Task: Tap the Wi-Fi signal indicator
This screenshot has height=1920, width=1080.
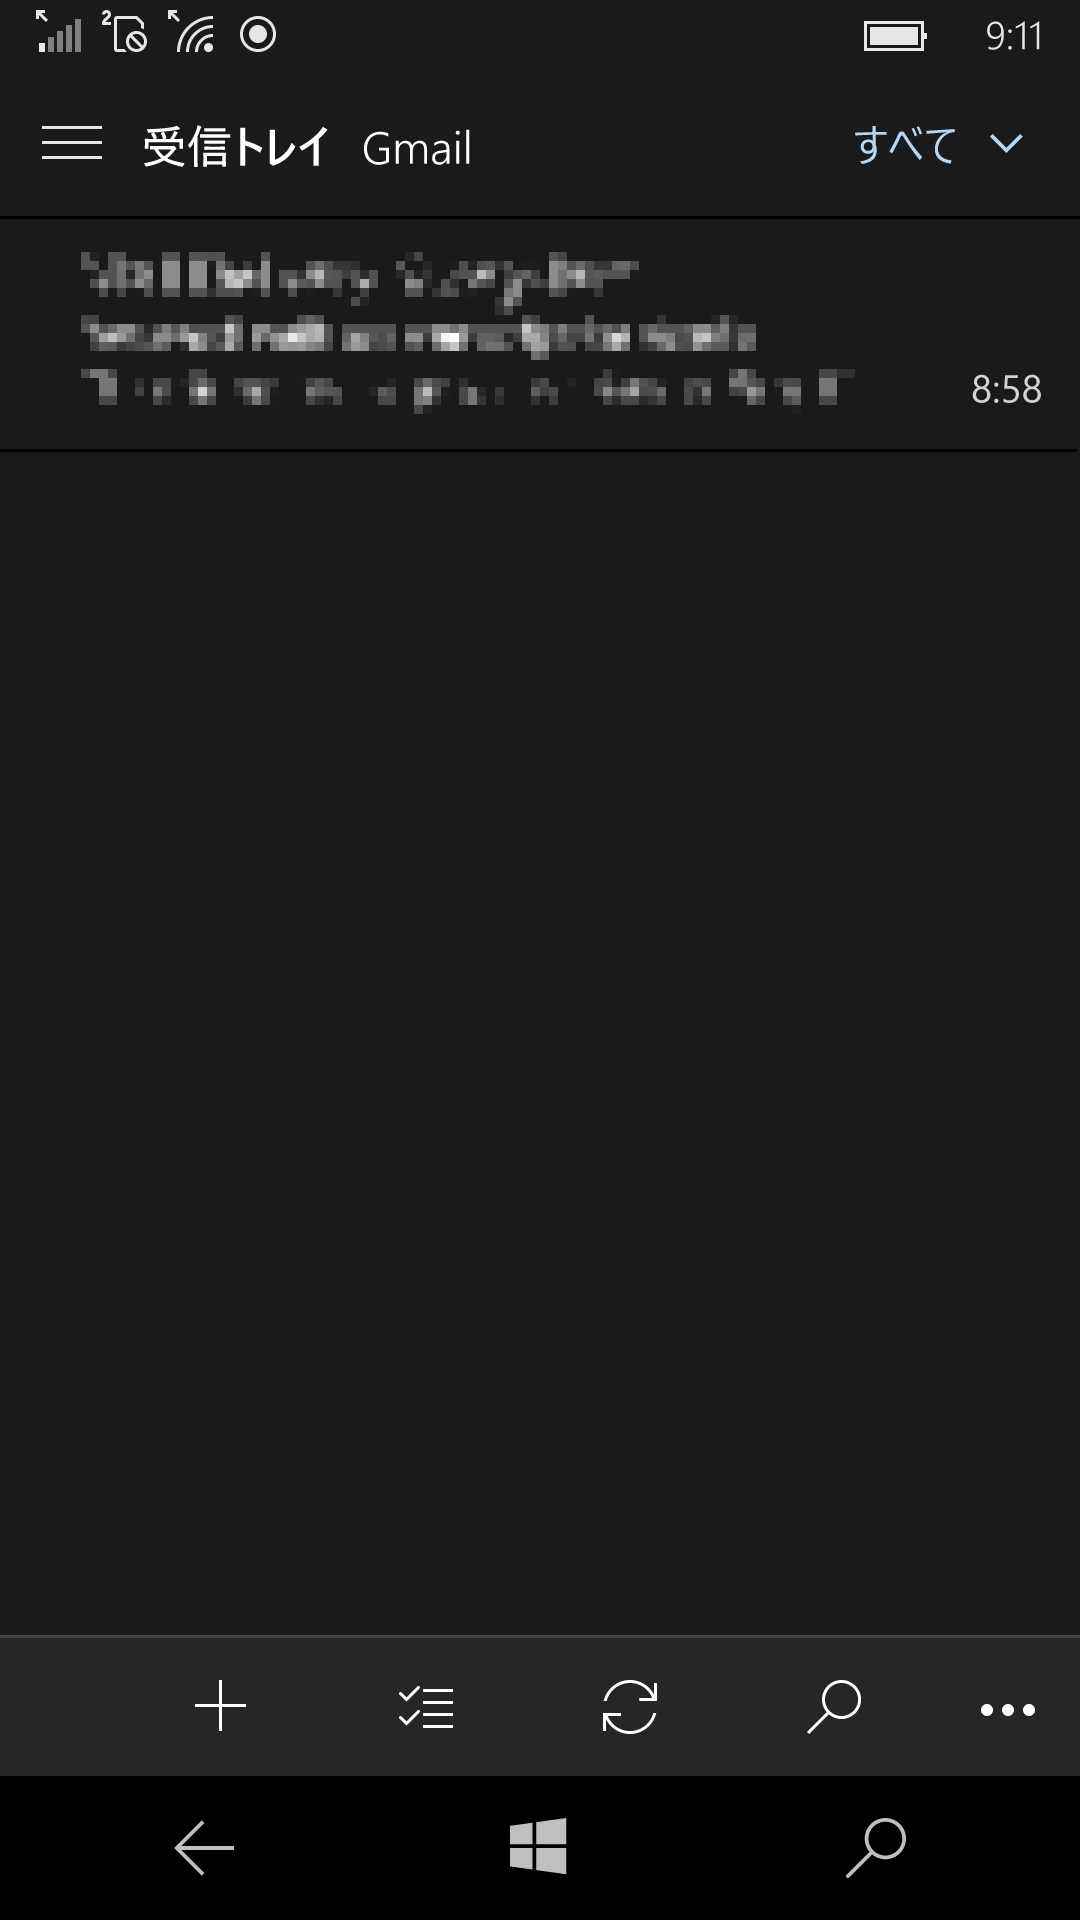Action: (x=191, y=31)
